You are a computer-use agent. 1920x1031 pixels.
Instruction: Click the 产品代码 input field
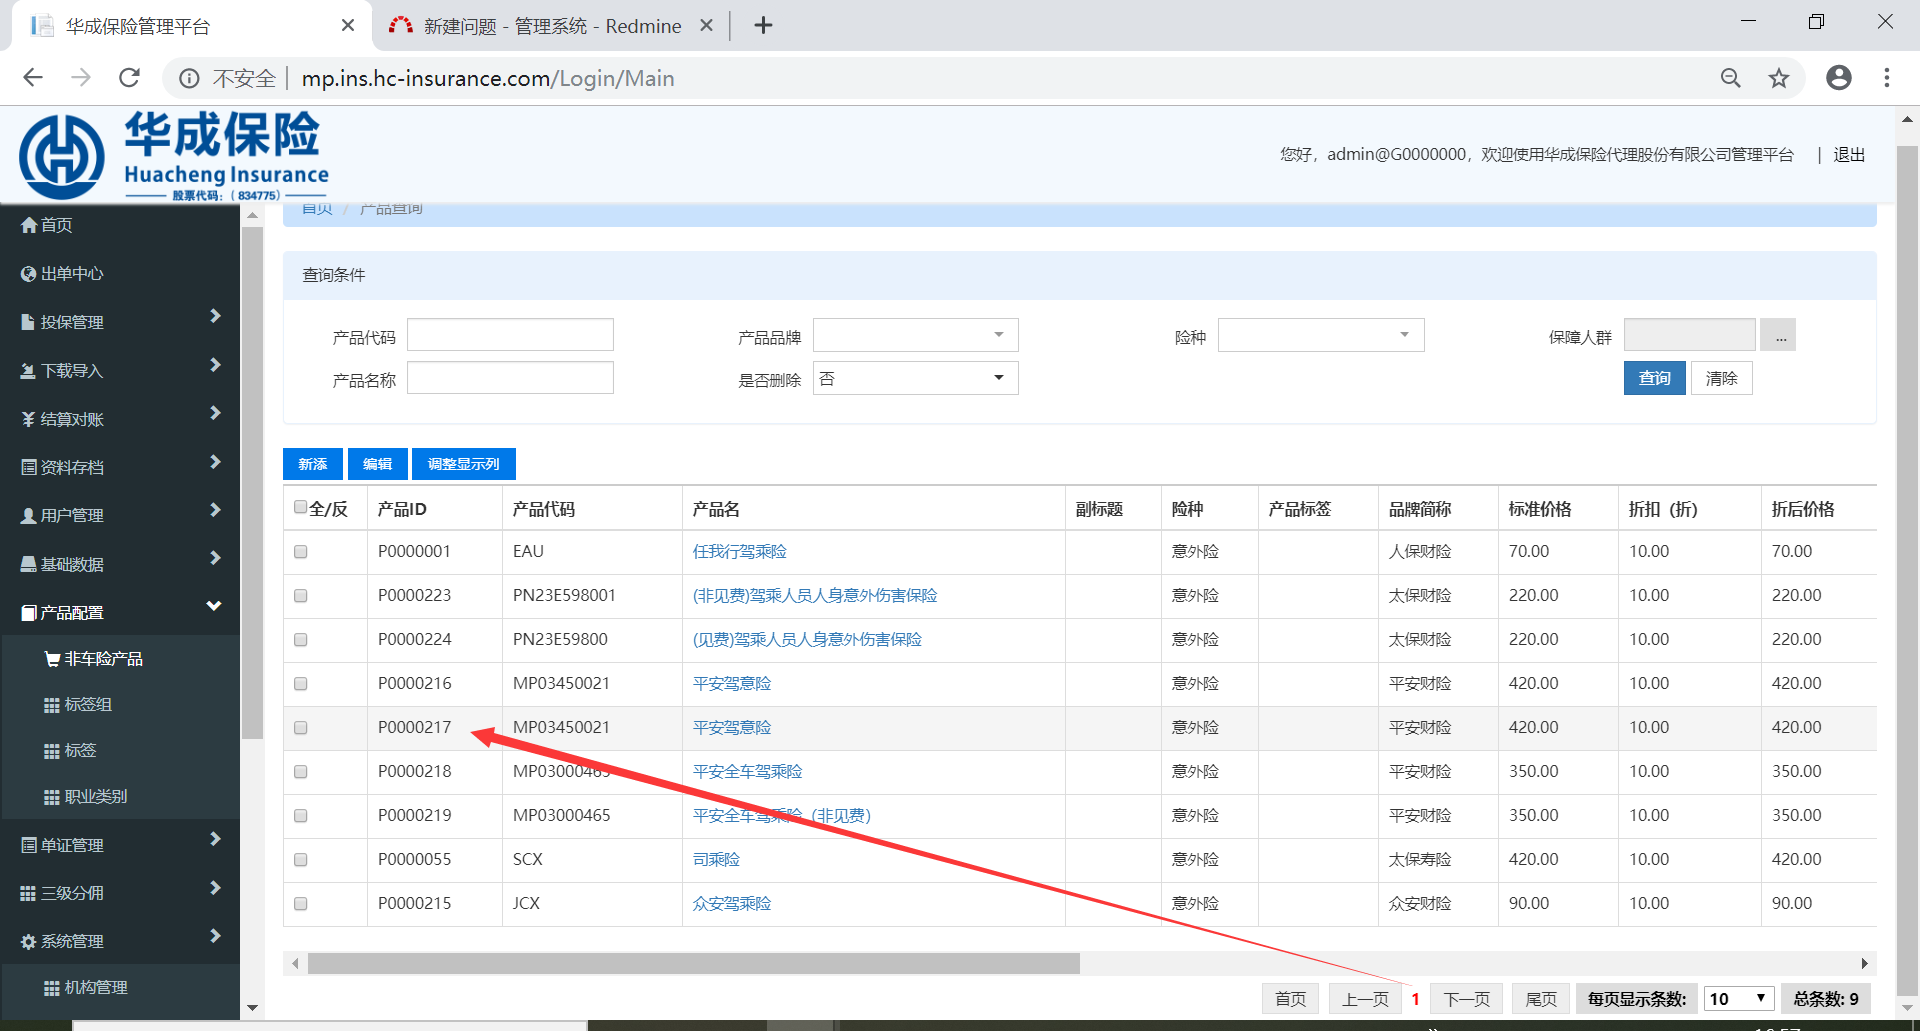[510, 335]
